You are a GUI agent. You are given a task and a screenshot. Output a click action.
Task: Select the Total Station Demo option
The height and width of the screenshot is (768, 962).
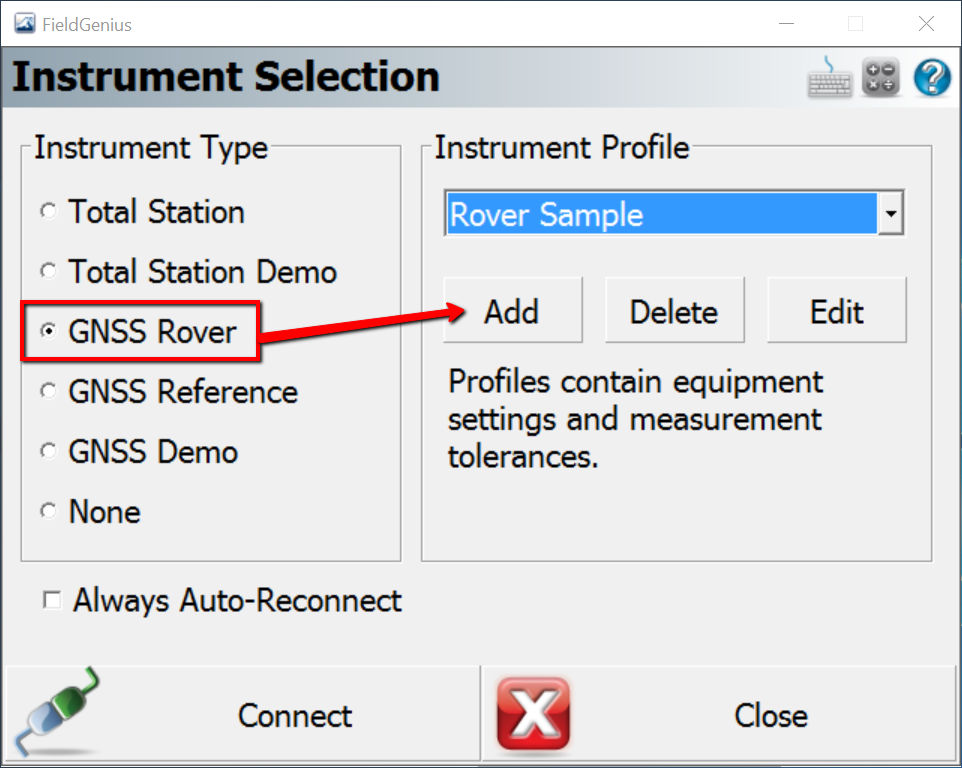click(x=48, y=272)
